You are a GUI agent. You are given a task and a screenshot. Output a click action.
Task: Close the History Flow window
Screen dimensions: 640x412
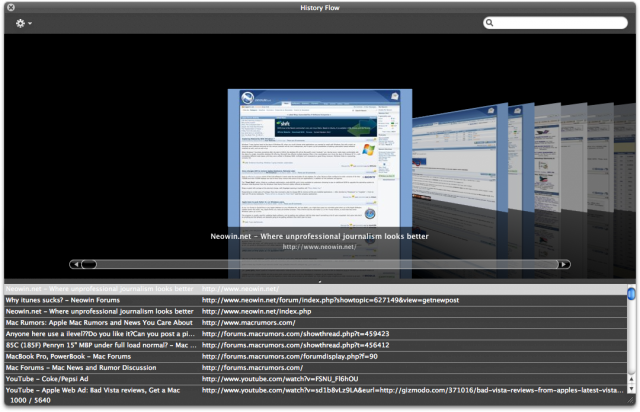pos(11,7)
